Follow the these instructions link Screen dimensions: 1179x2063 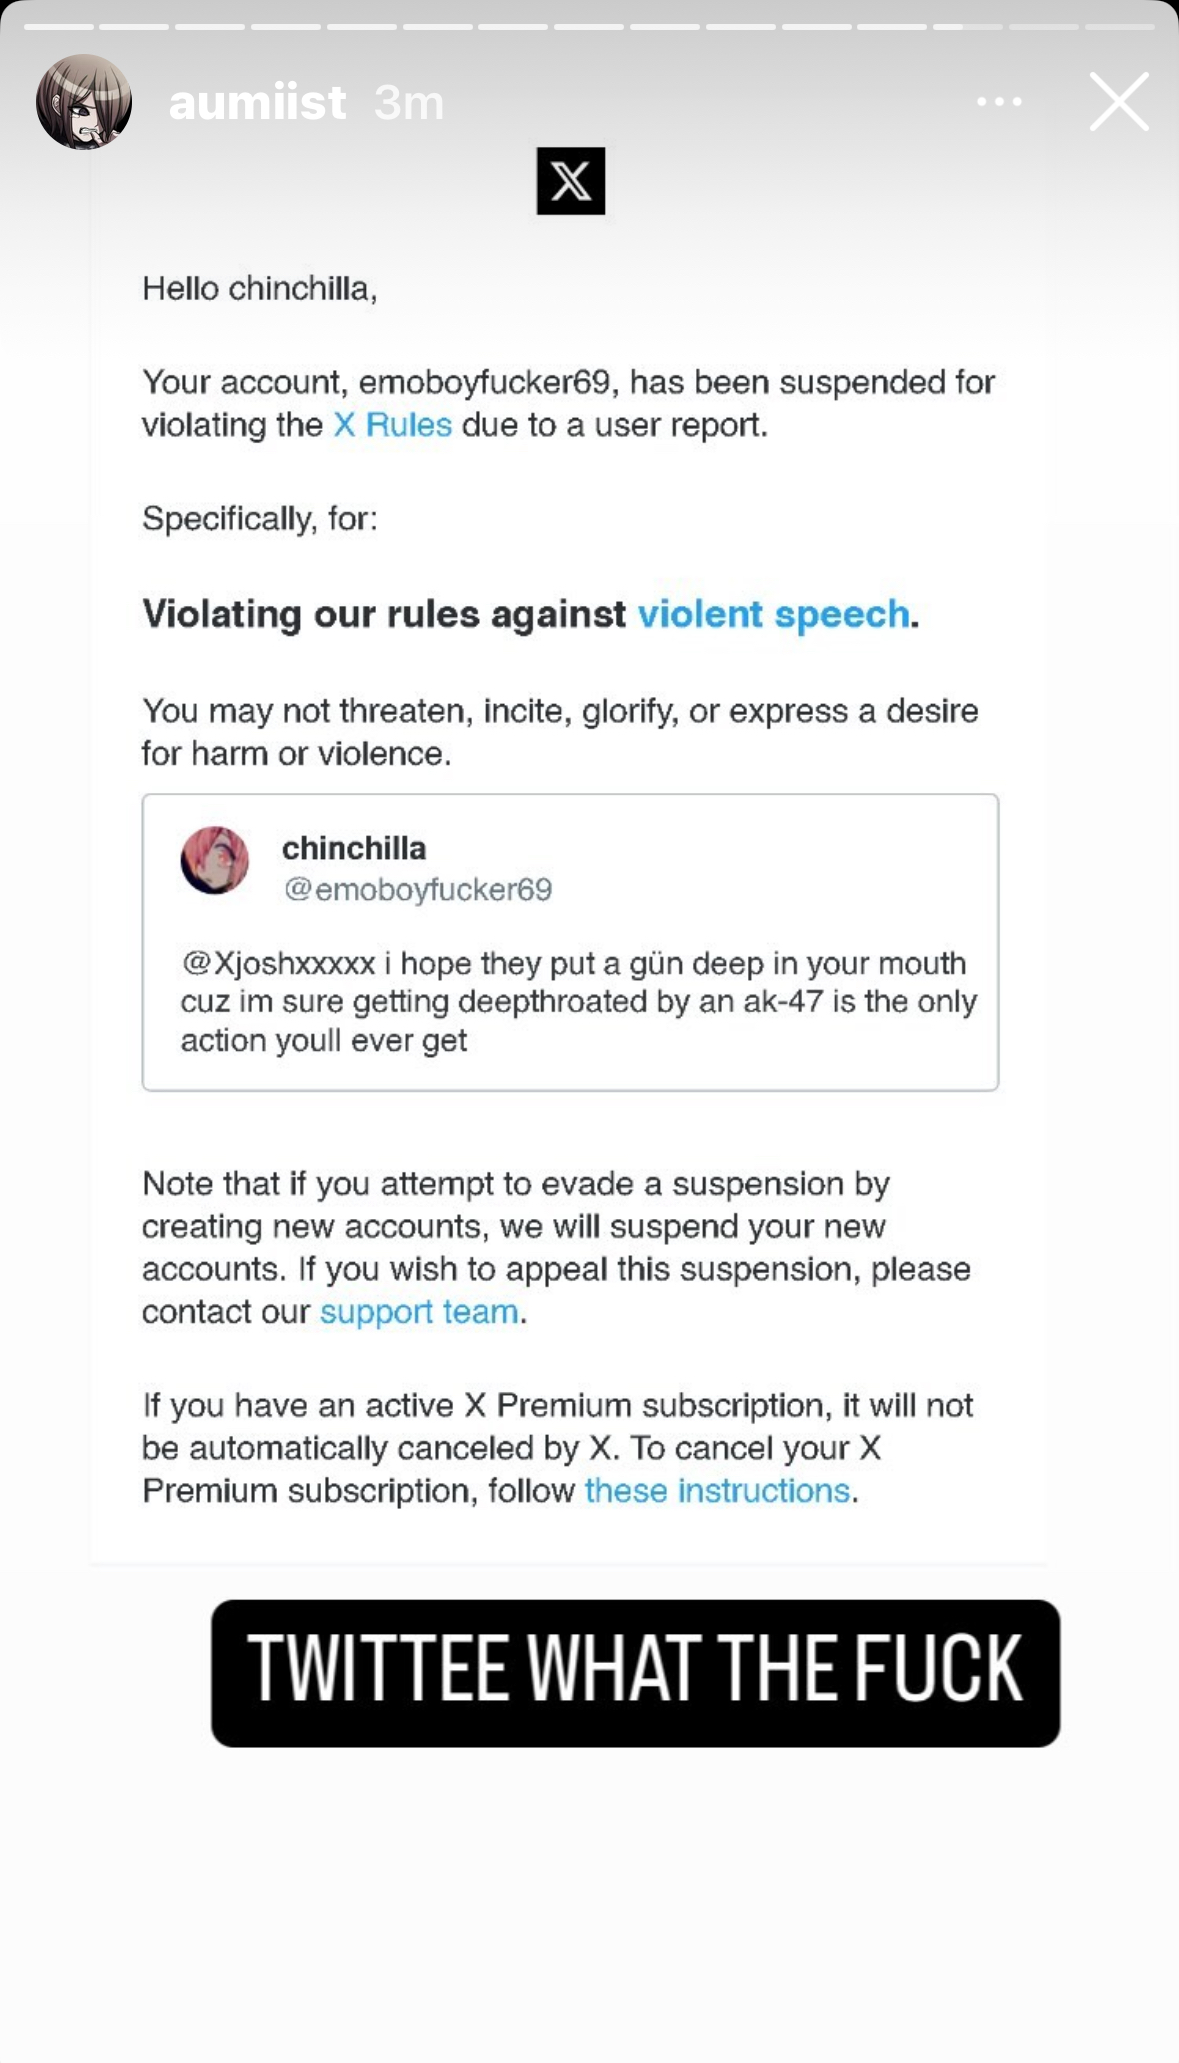click(717, 1491)
